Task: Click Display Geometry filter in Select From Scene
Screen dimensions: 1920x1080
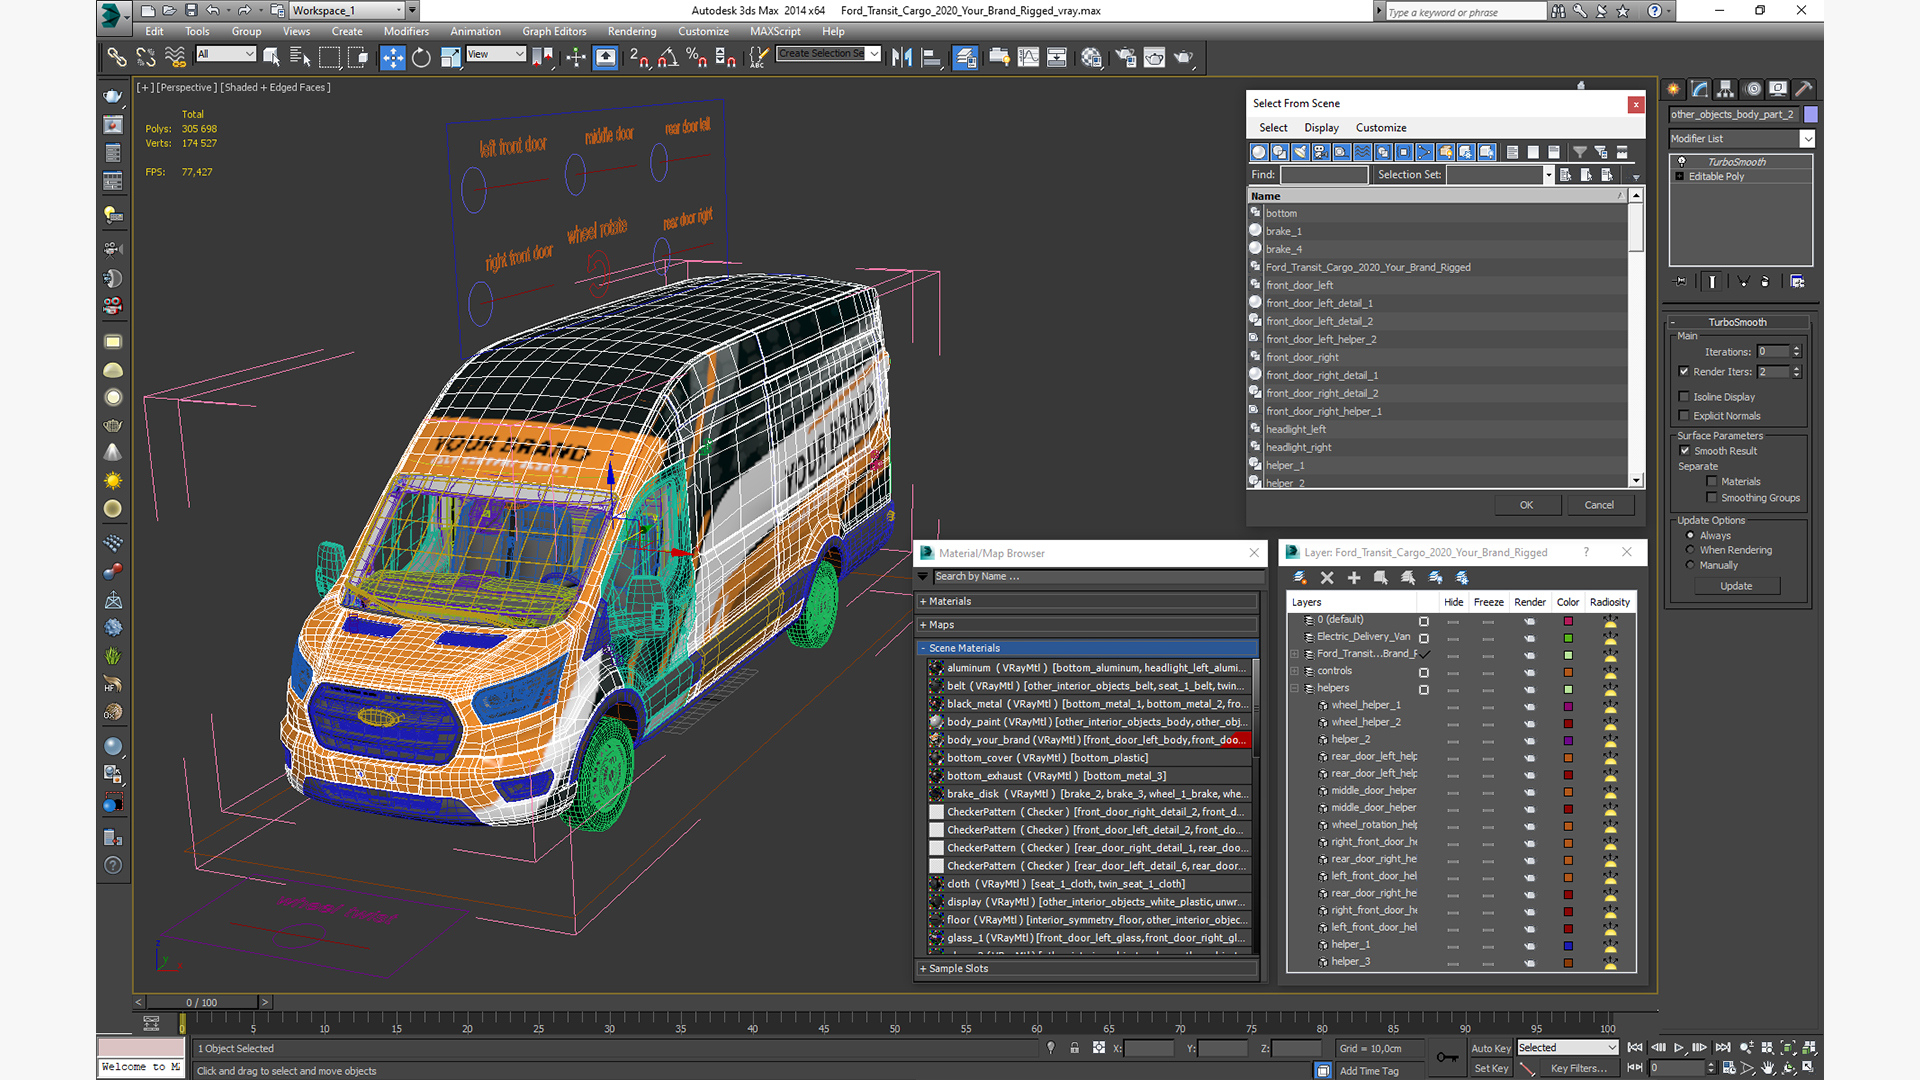Action: (x=1259, y=152)
